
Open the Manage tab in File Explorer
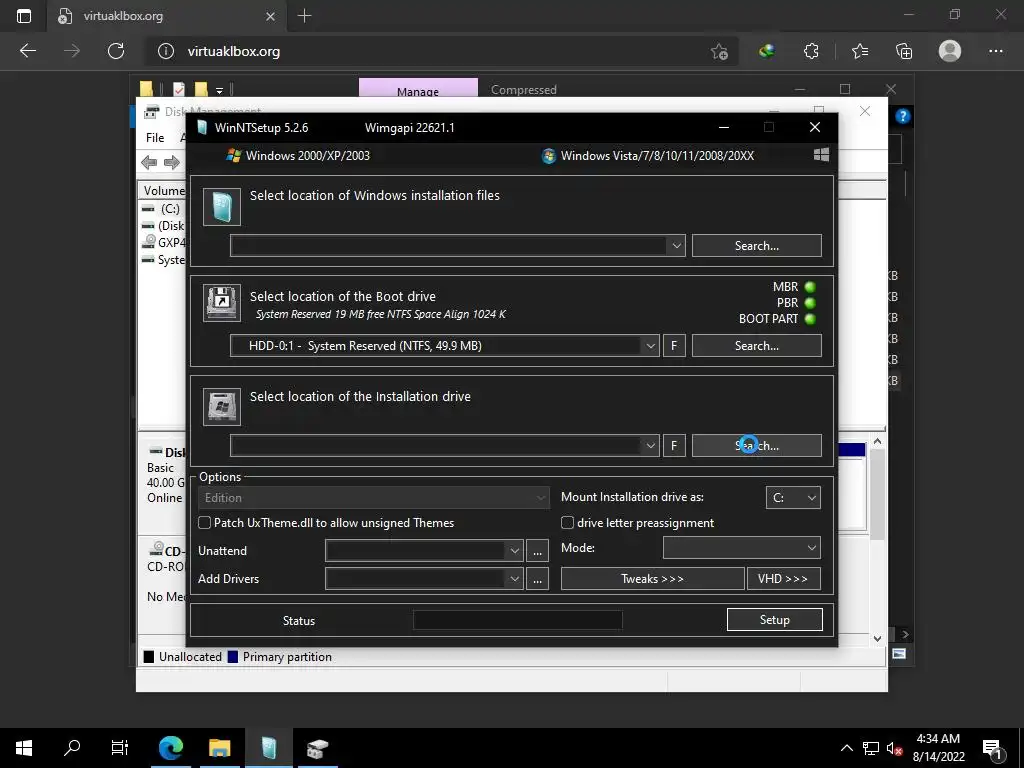[418, 91]
